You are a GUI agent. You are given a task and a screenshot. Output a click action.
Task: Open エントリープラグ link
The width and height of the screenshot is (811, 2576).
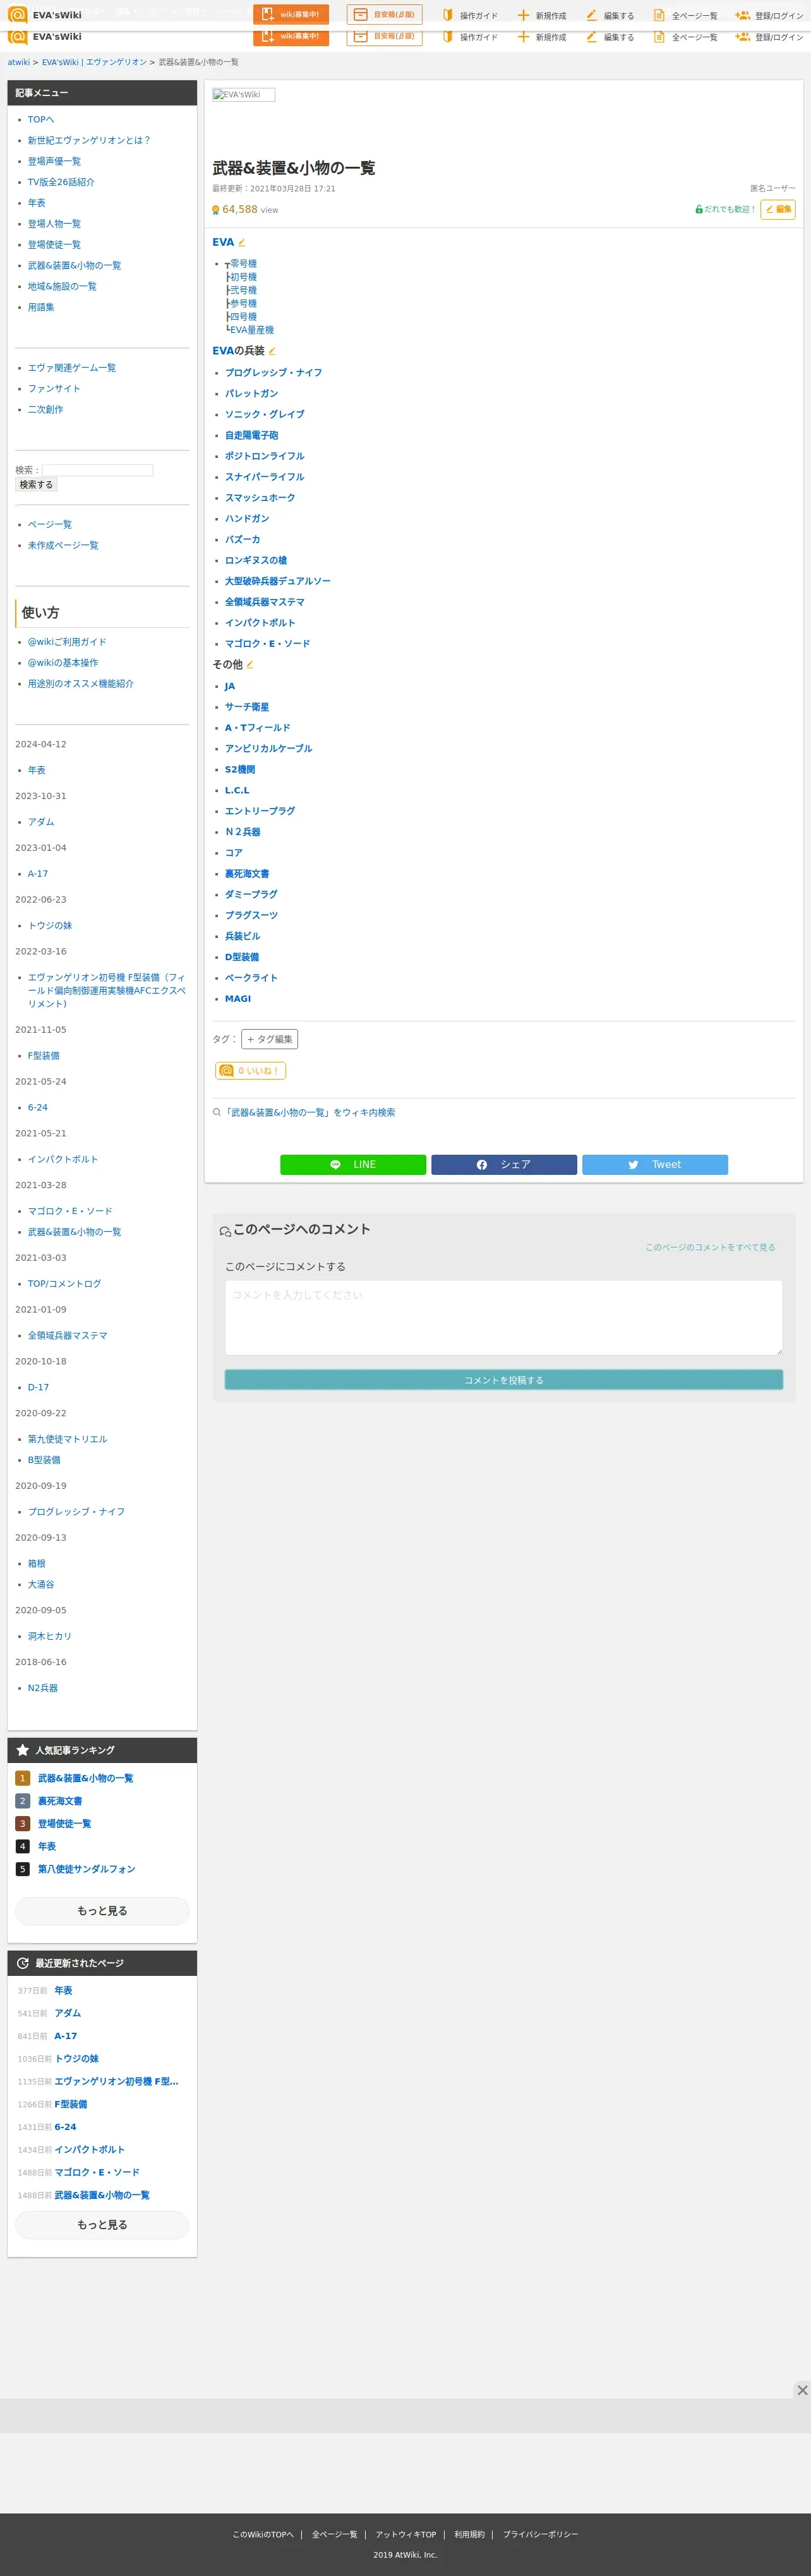pyautogui.click(x=260, y=812)
